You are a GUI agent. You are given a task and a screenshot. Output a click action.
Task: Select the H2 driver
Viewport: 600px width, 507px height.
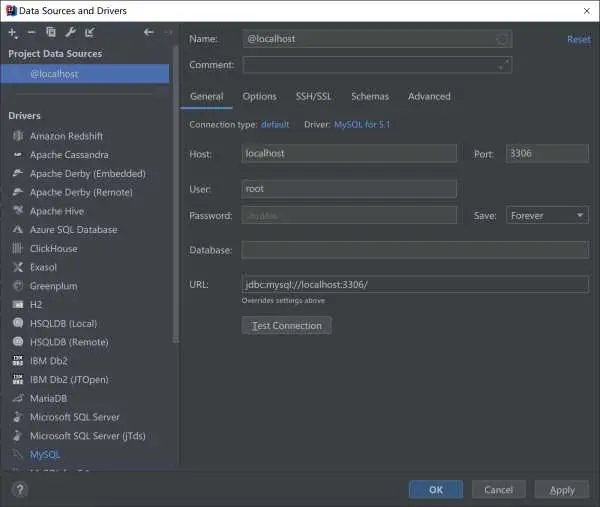point(36,305)
